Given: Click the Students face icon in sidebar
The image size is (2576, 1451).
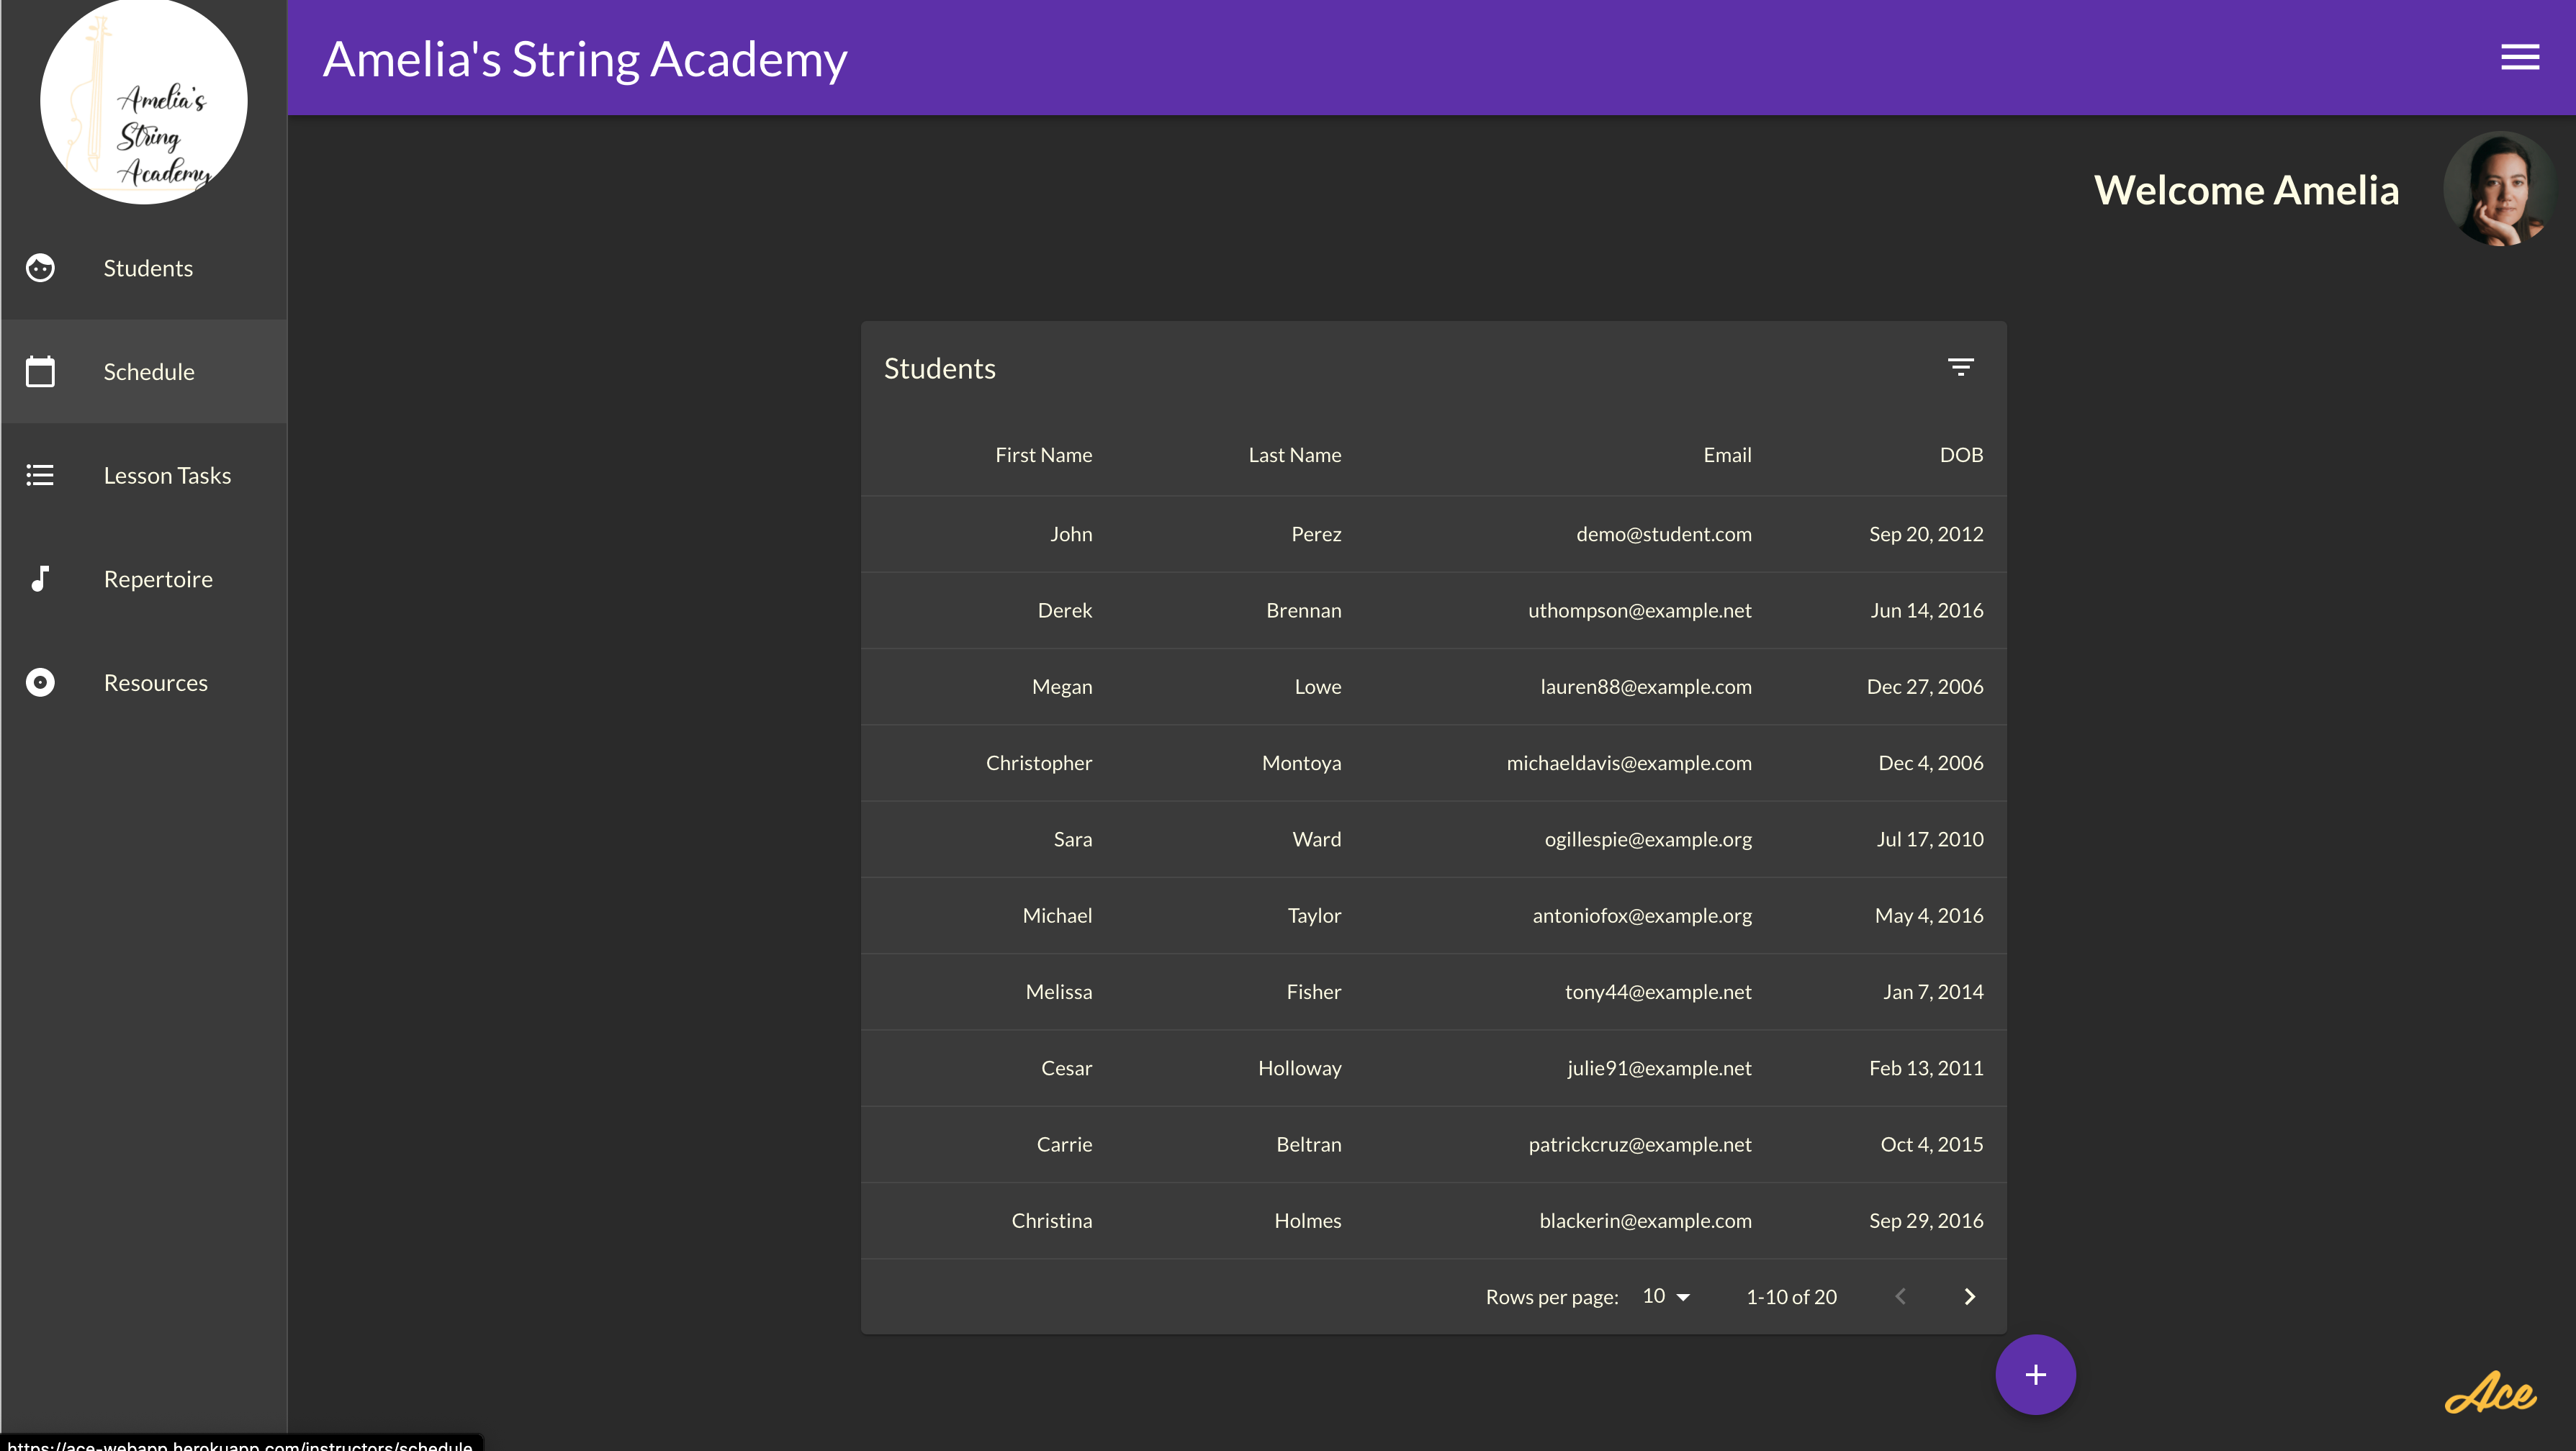Looking at the screenshot, I should pyautogui.click(x=40, y=268).
